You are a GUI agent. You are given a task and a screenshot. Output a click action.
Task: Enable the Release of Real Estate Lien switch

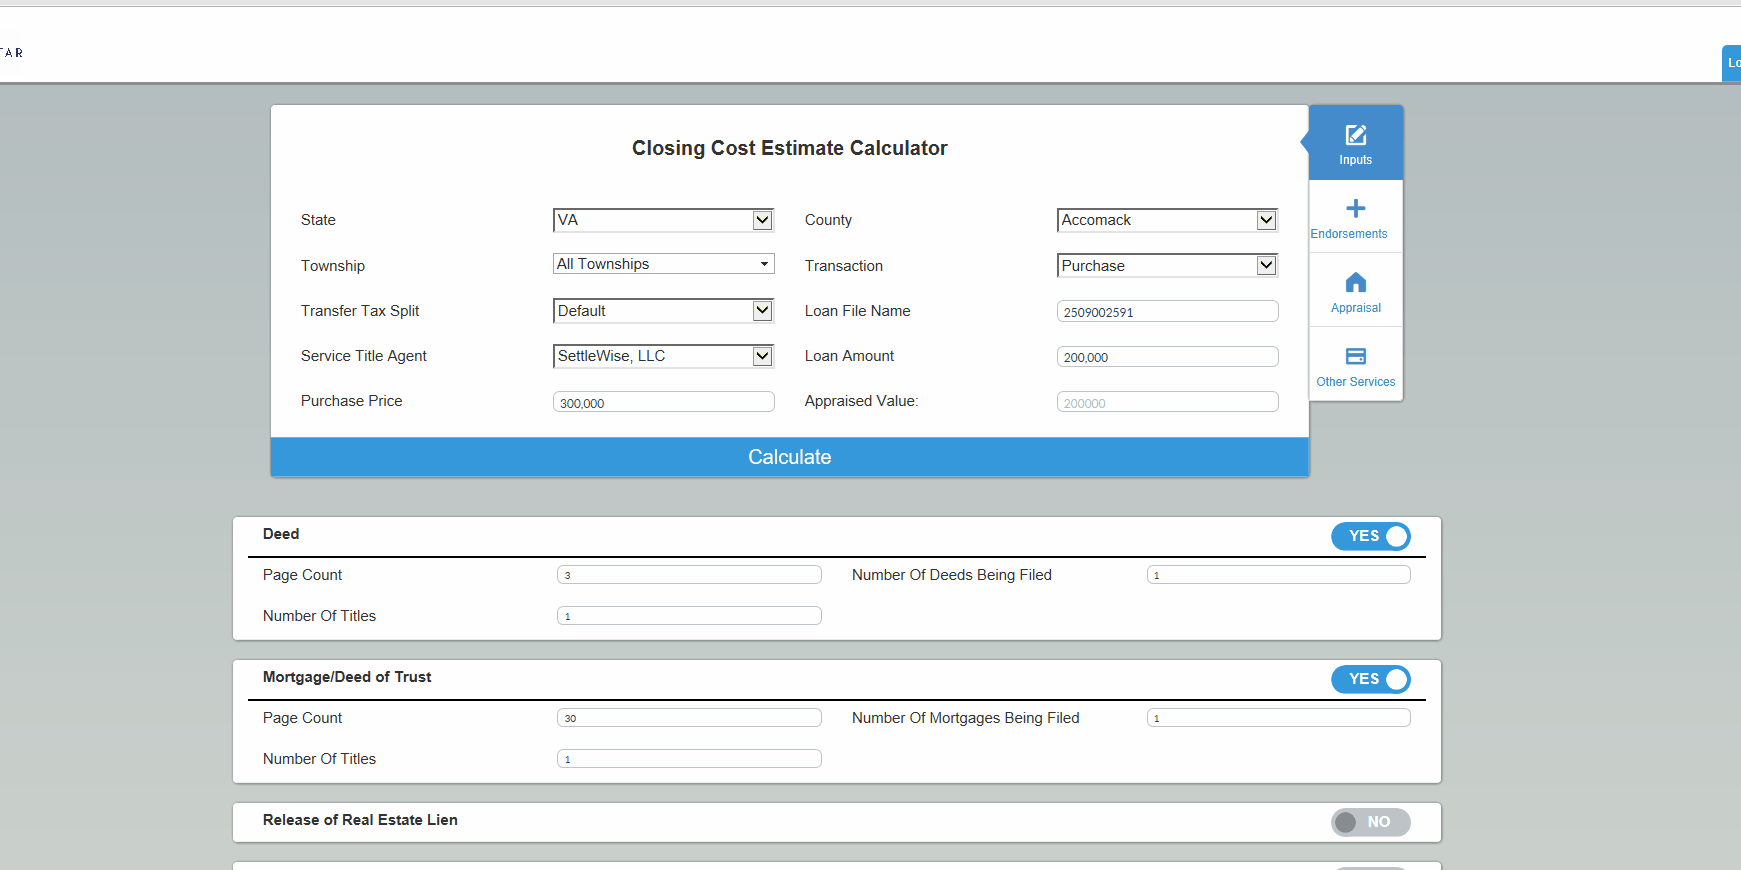(1371, 822)
